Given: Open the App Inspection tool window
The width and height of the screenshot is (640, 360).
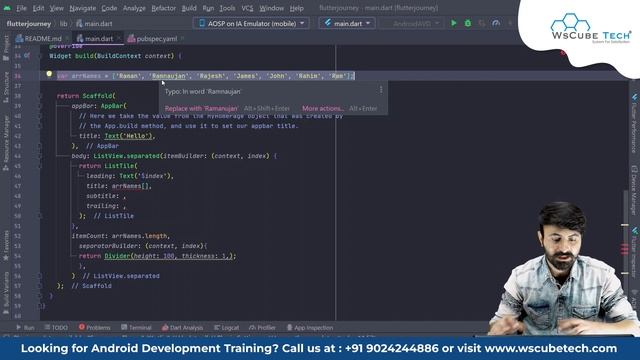Looking at the screenshot, I should tap(310, 327).
